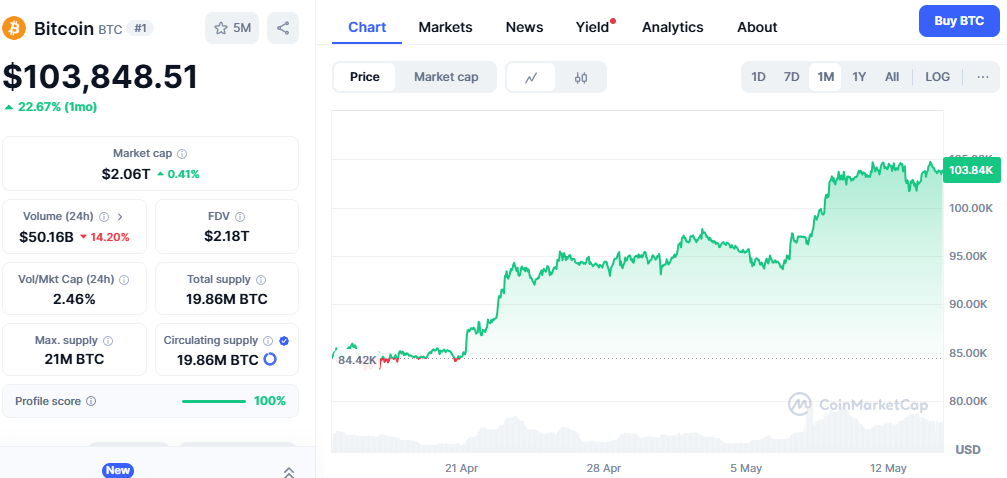Toggle LOG scale on the chart

[938, 77]
